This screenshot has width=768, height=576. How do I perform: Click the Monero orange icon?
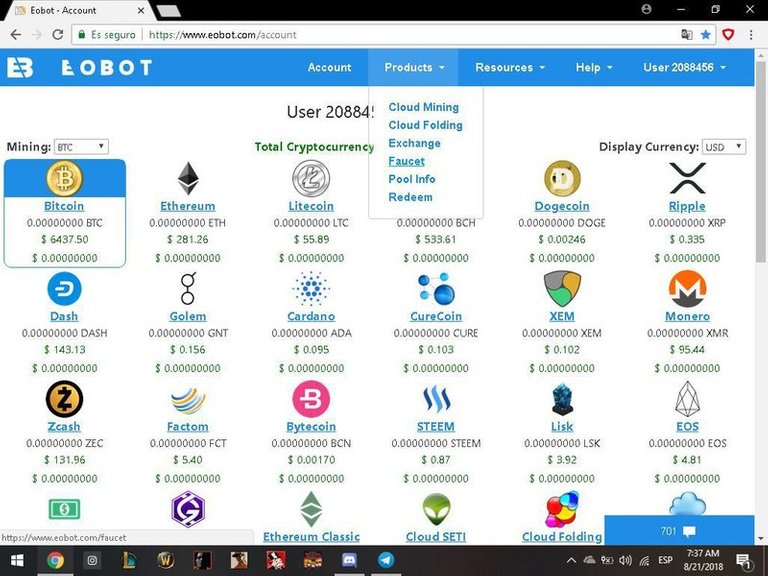coord(687,289)
